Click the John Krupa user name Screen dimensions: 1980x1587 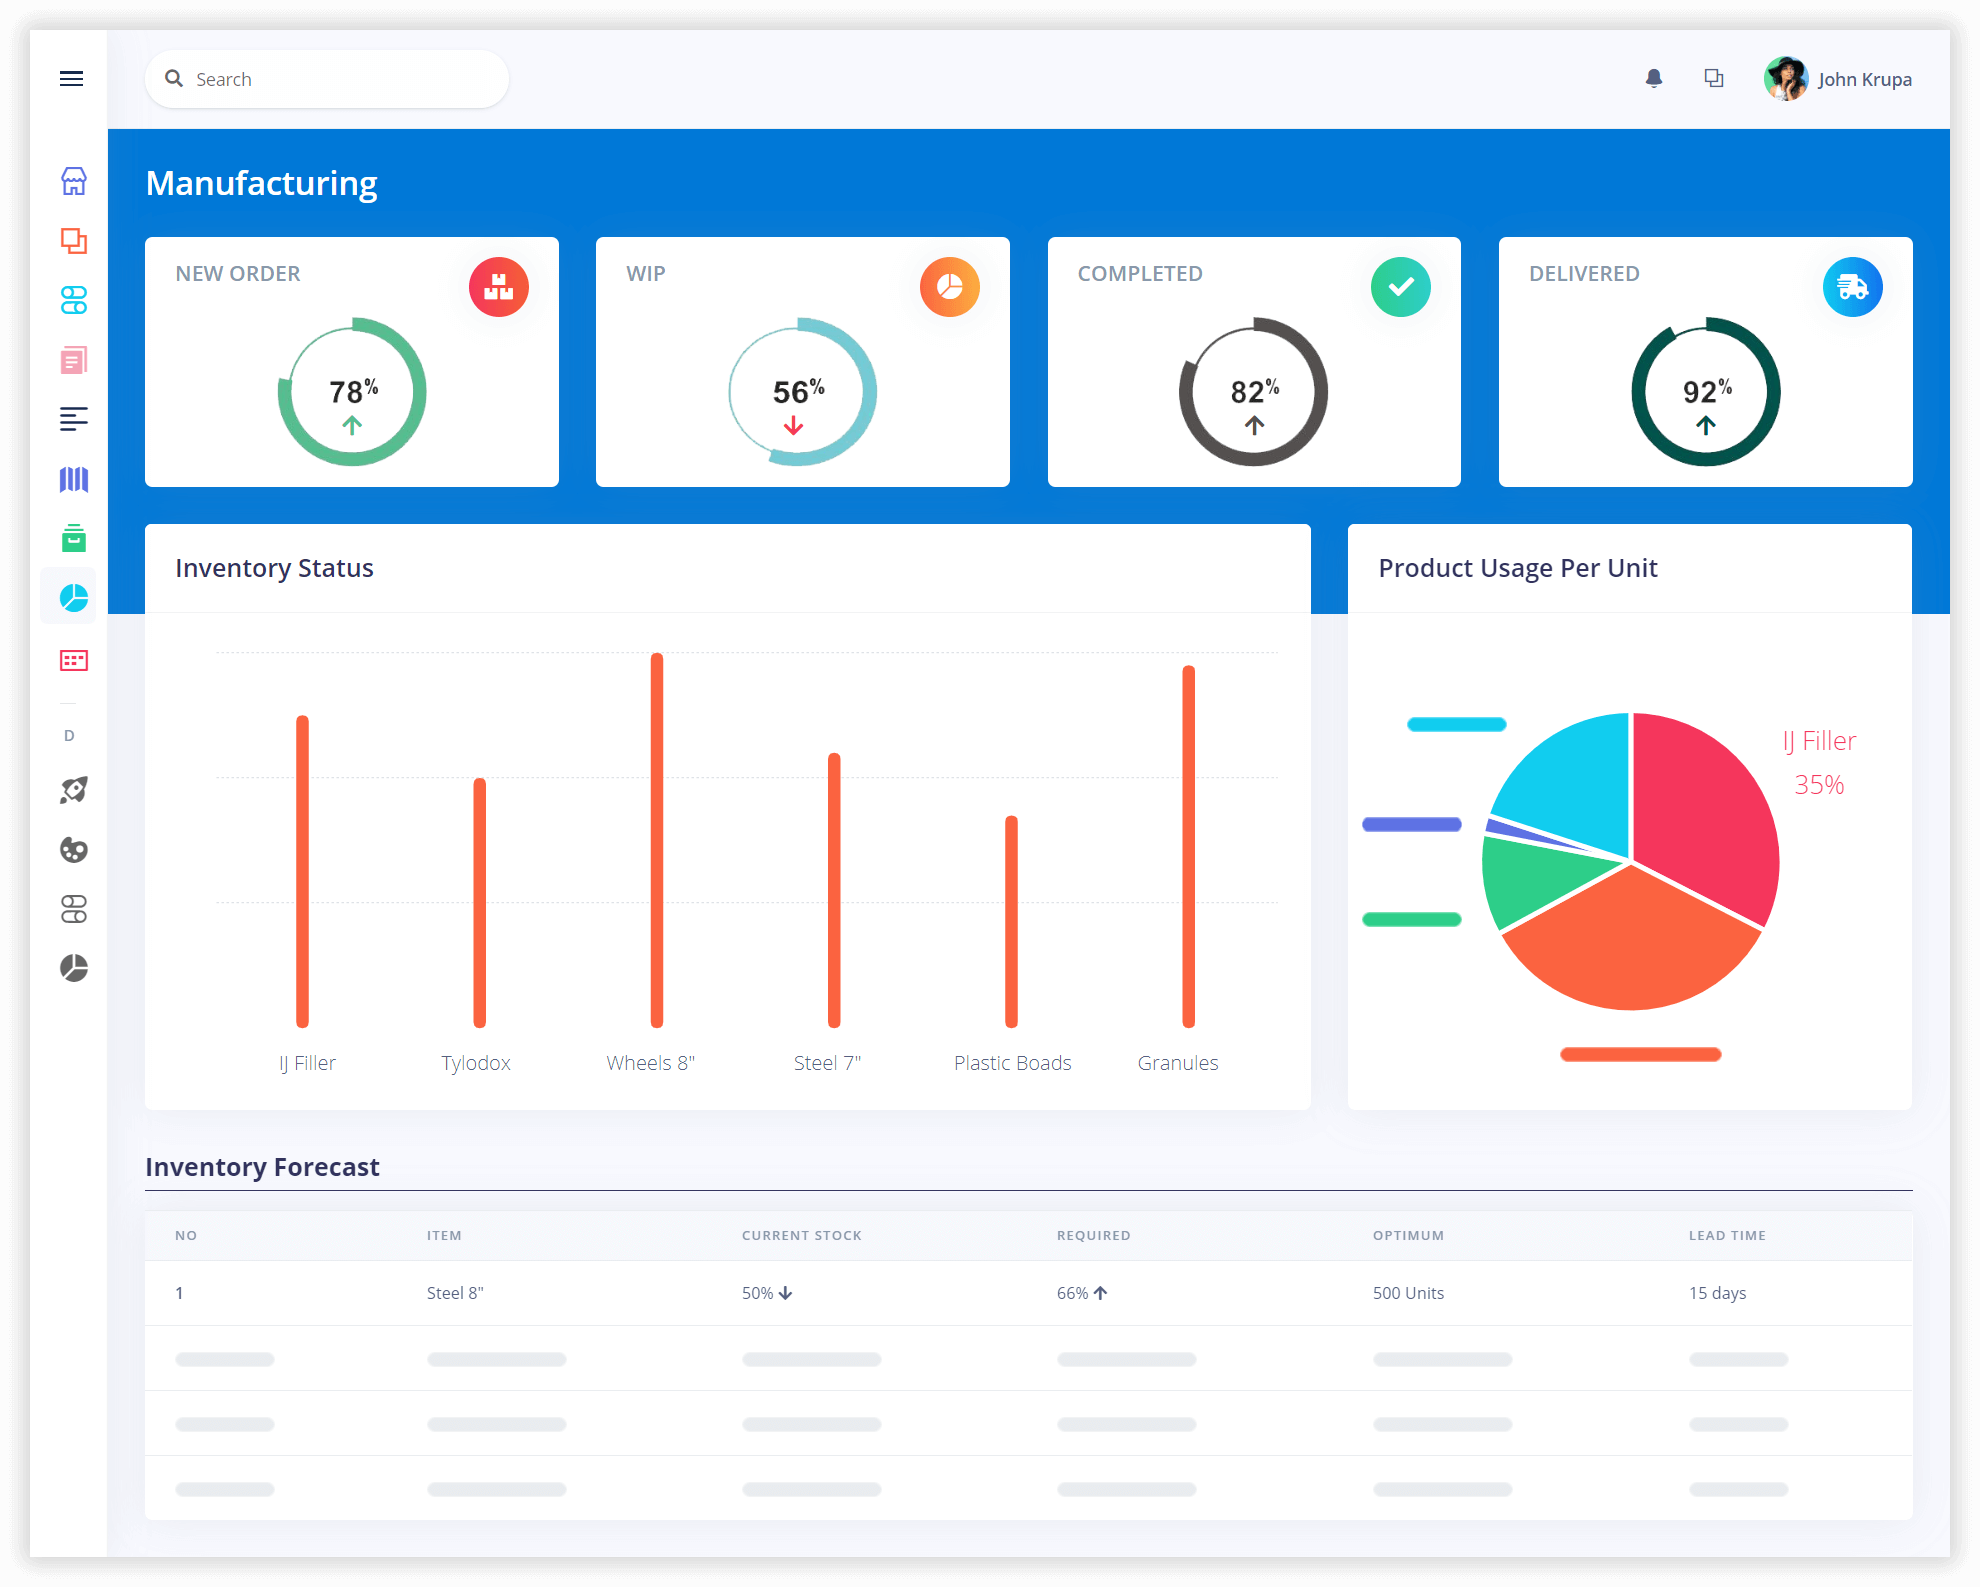pyautogui.click(x=1864, y=79)
